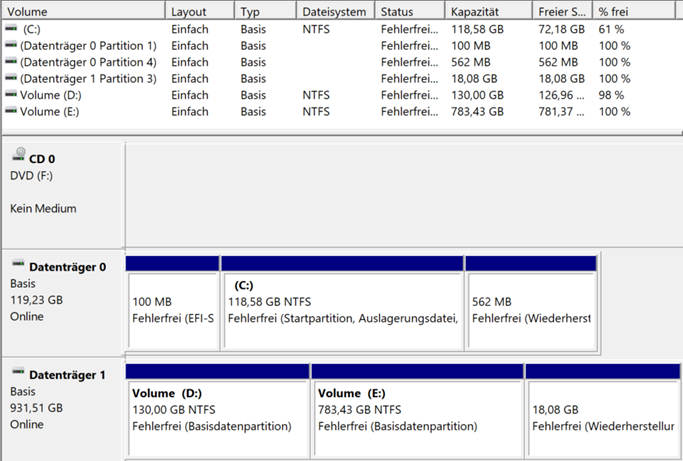Viewport: 683px width, 461px height.
Task: Click the 72,18 GB free space cell
Action: pyautogui.click(x=561, y=29)
